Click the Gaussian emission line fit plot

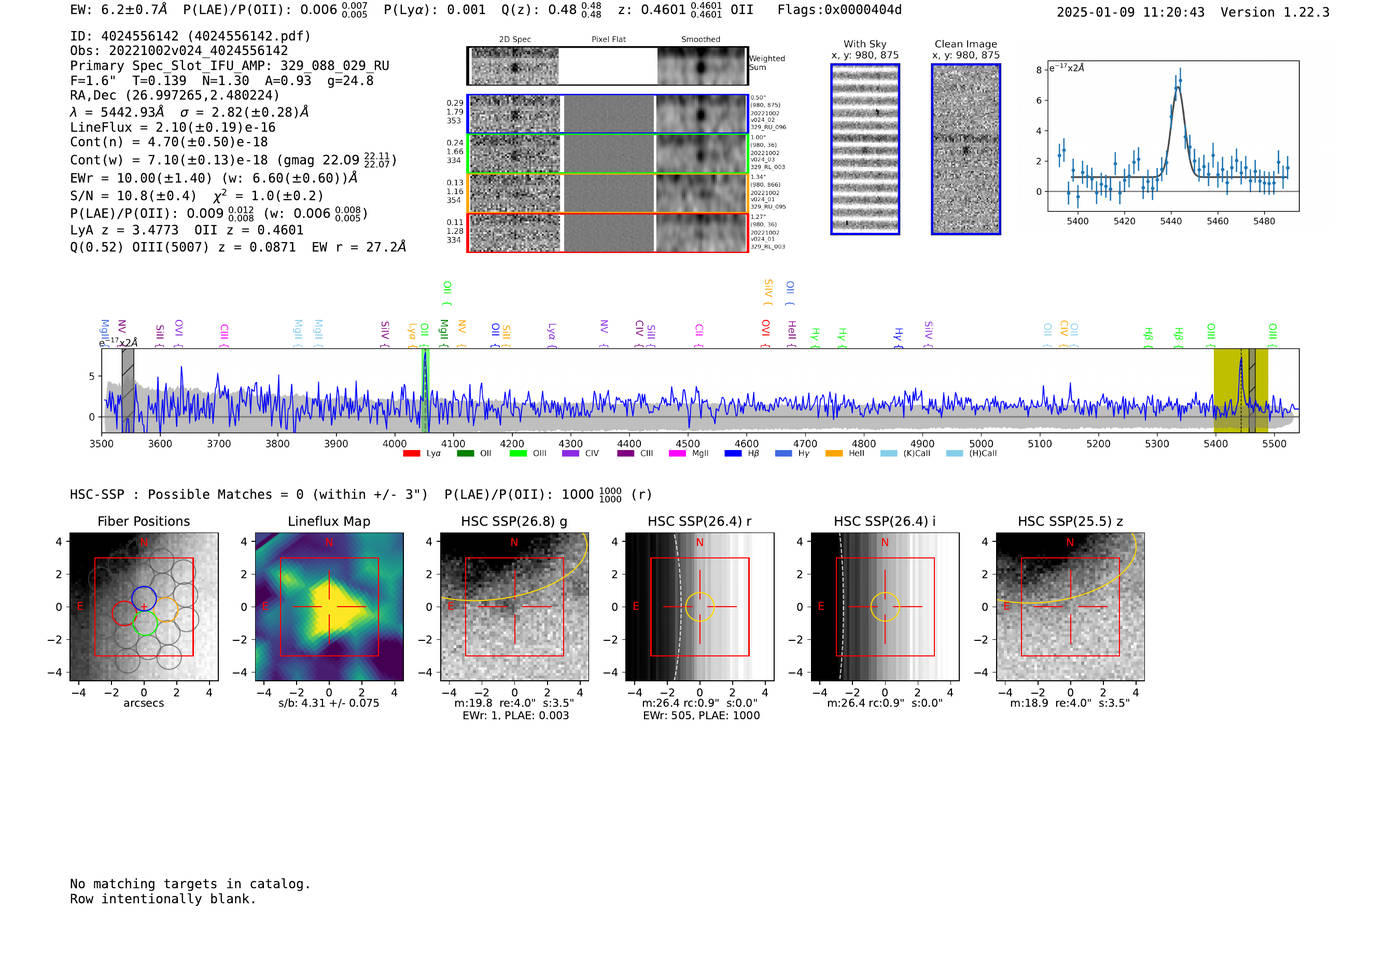(1172, 136)
